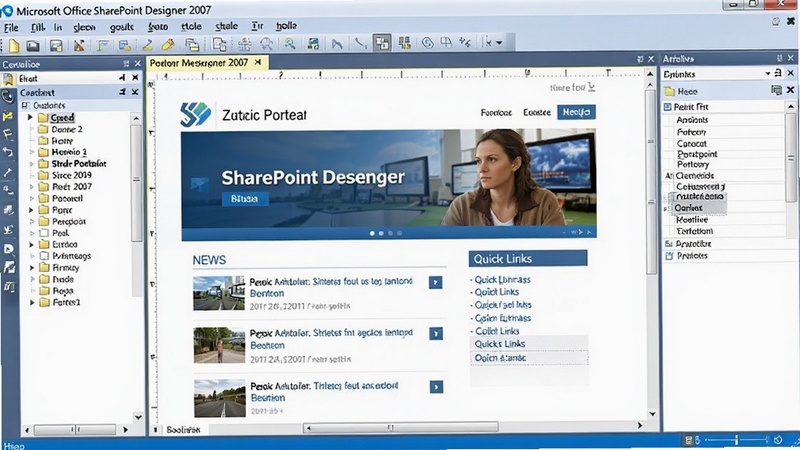Screen dimensions: 800x450
Task: Toggle the Pol. checkbox item in tree
Action: coord(44,233)
